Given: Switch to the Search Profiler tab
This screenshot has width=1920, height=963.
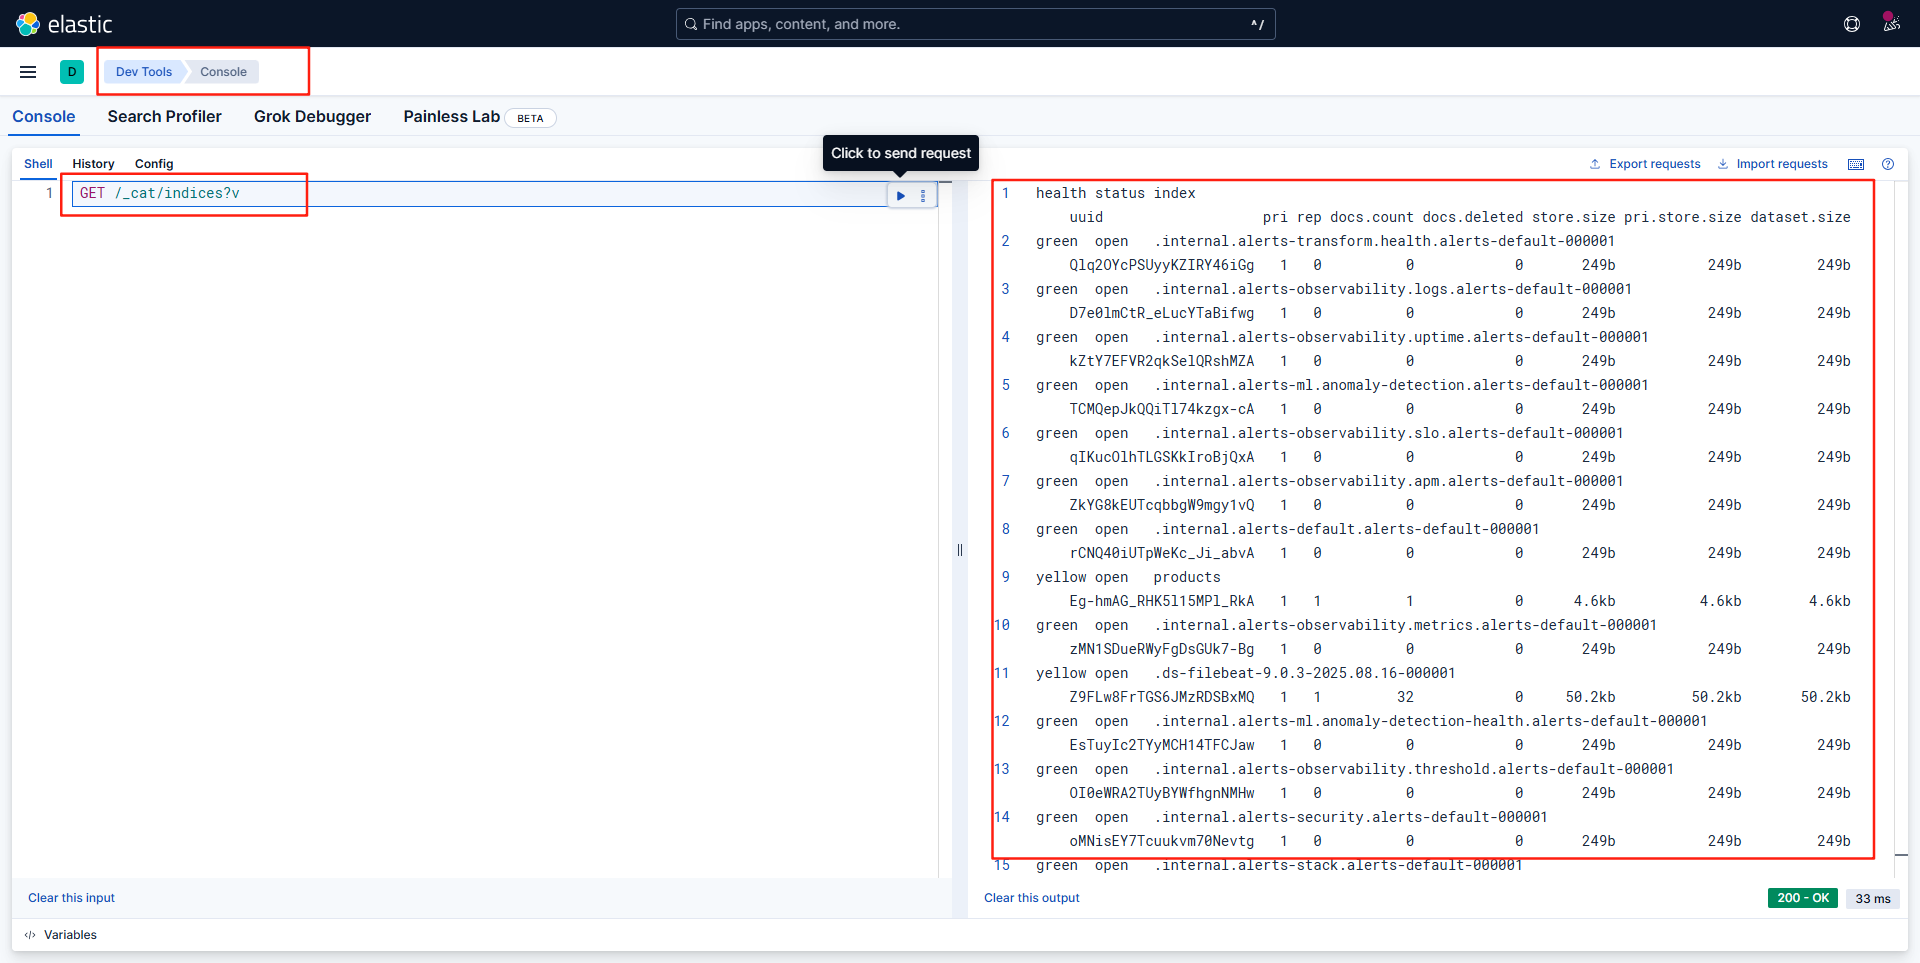Looking at the screenshot, I should [165, 117].
